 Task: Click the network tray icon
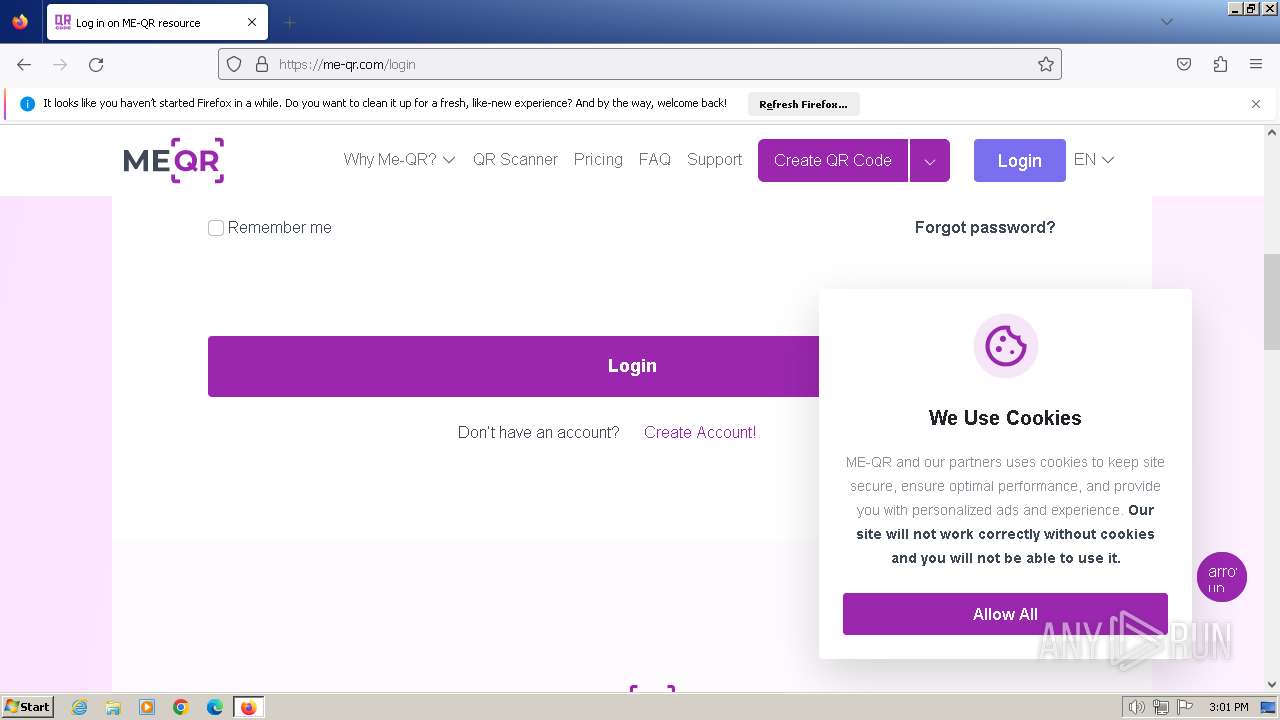tap(1161, 707)
